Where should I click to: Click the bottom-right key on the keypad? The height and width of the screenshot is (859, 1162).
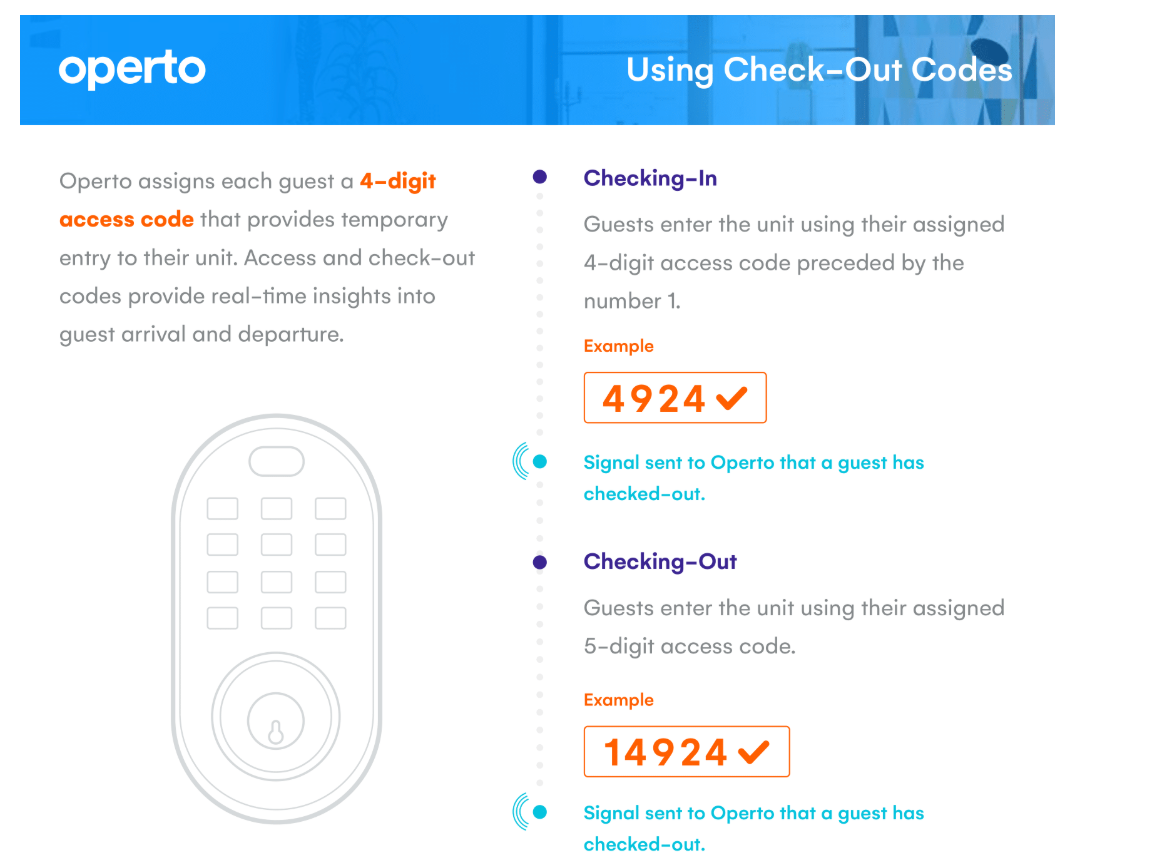point(331,618)
